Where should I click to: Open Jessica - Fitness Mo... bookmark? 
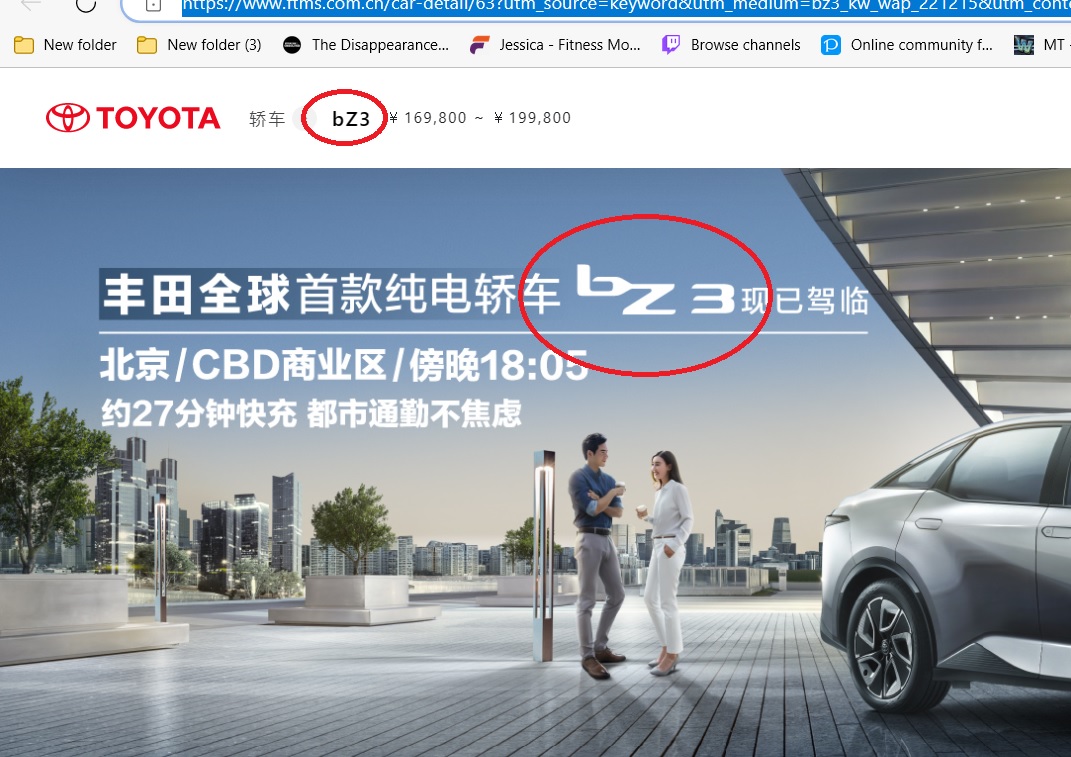[555, 45]
